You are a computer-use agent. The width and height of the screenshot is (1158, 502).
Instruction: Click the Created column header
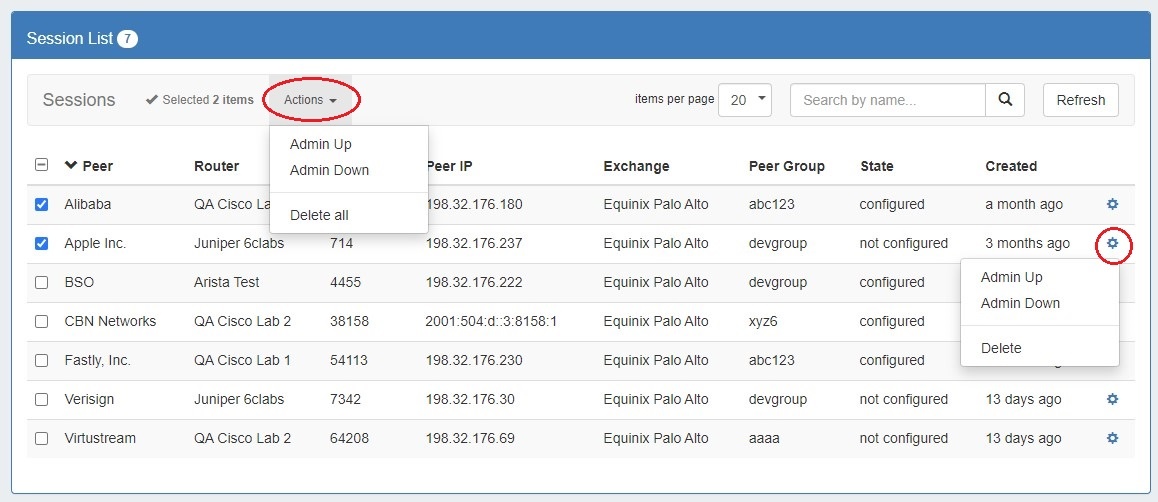coord(1011,166)
